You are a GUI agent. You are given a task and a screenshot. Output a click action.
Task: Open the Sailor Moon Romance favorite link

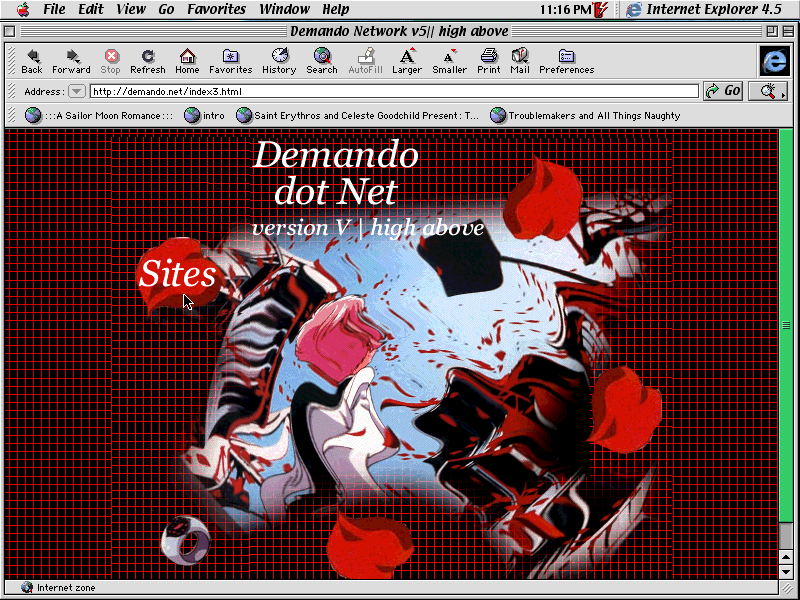click(x=100, y=116)
